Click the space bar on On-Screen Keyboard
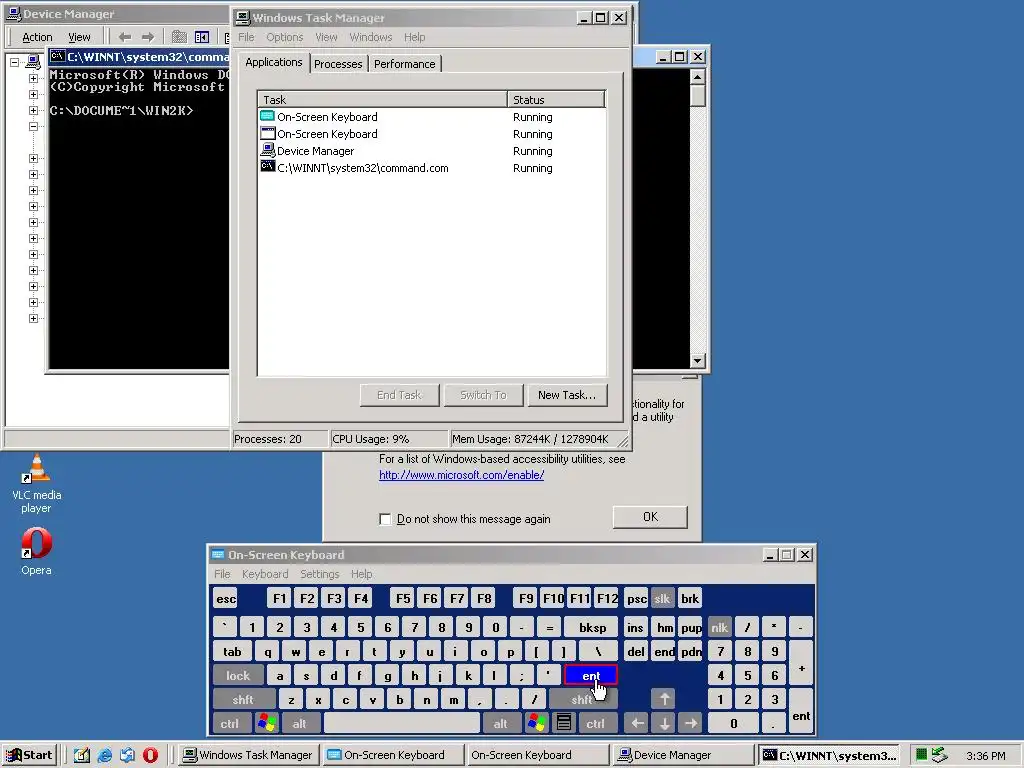This screenshot has width=1024, height=768. click(x=402, y=723)
